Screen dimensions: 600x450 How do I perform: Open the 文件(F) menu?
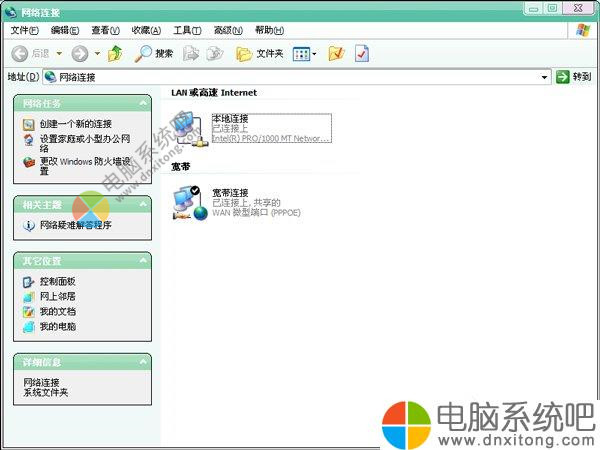pos(25,30)
